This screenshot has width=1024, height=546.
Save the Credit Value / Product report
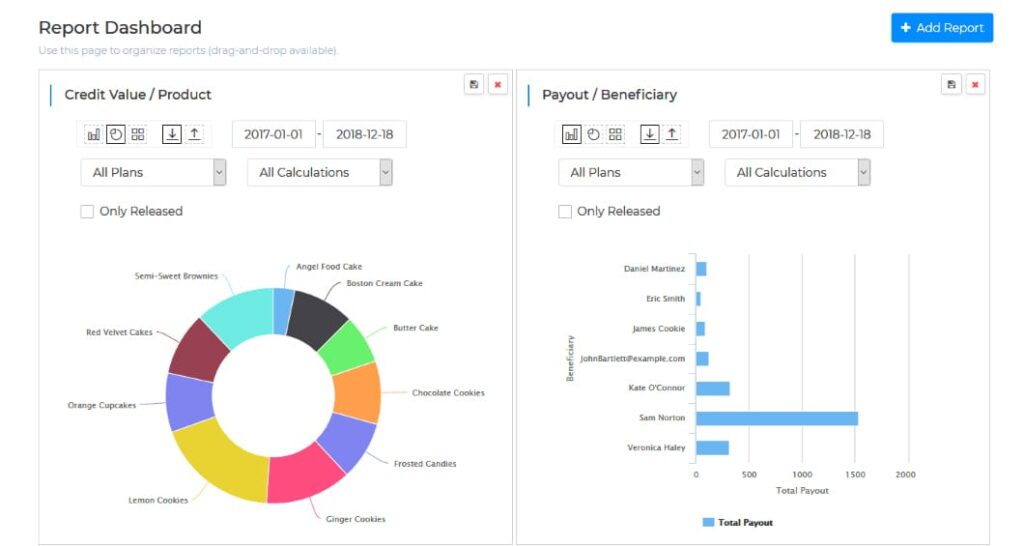(x=473, y=85)
